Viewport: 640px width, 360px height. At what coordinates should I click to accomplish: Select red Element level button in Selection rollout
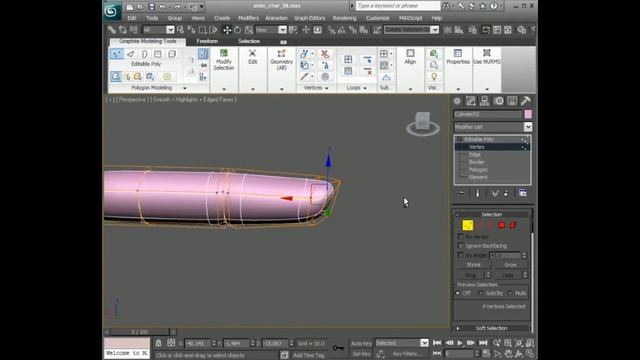pyautogui.click(x=513, y=225)
